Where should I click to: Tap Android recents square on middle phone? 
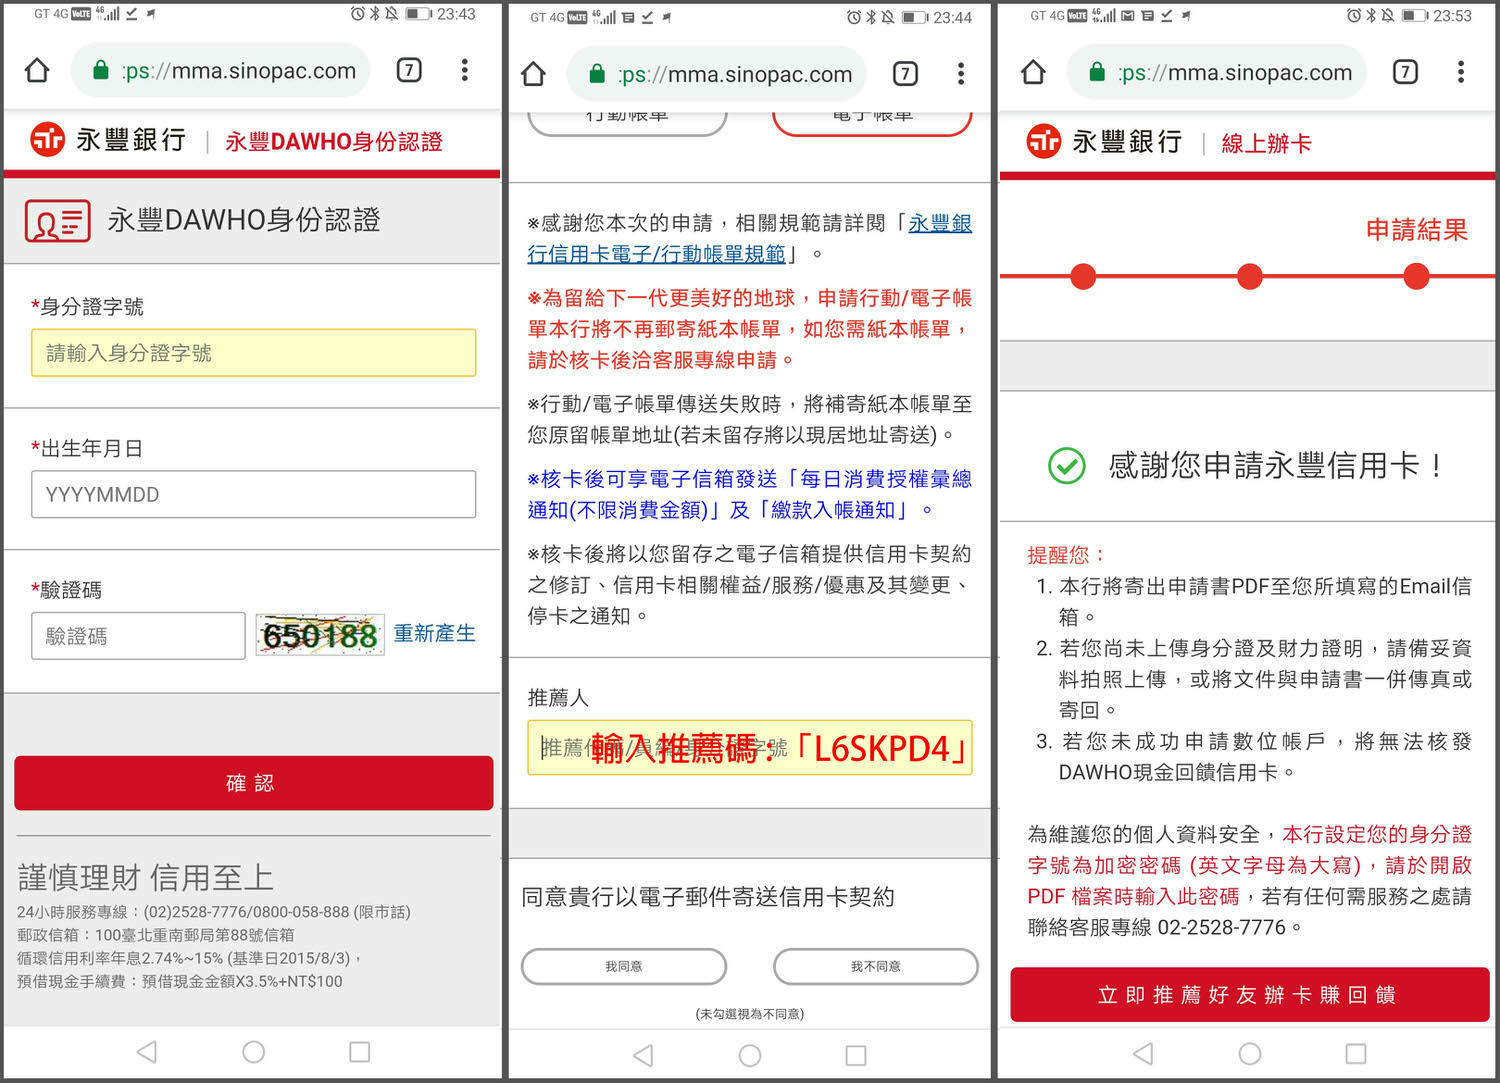click(x=856, y=1055)
